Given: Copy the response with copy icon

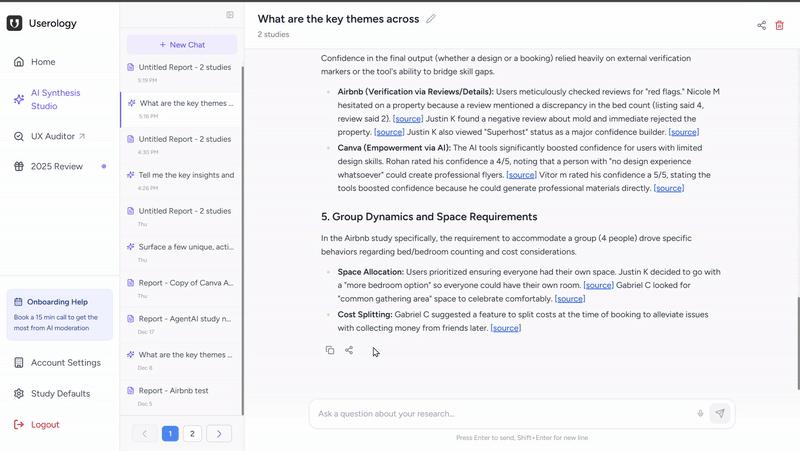Looking at the screenshot, I should pos(330,350).
